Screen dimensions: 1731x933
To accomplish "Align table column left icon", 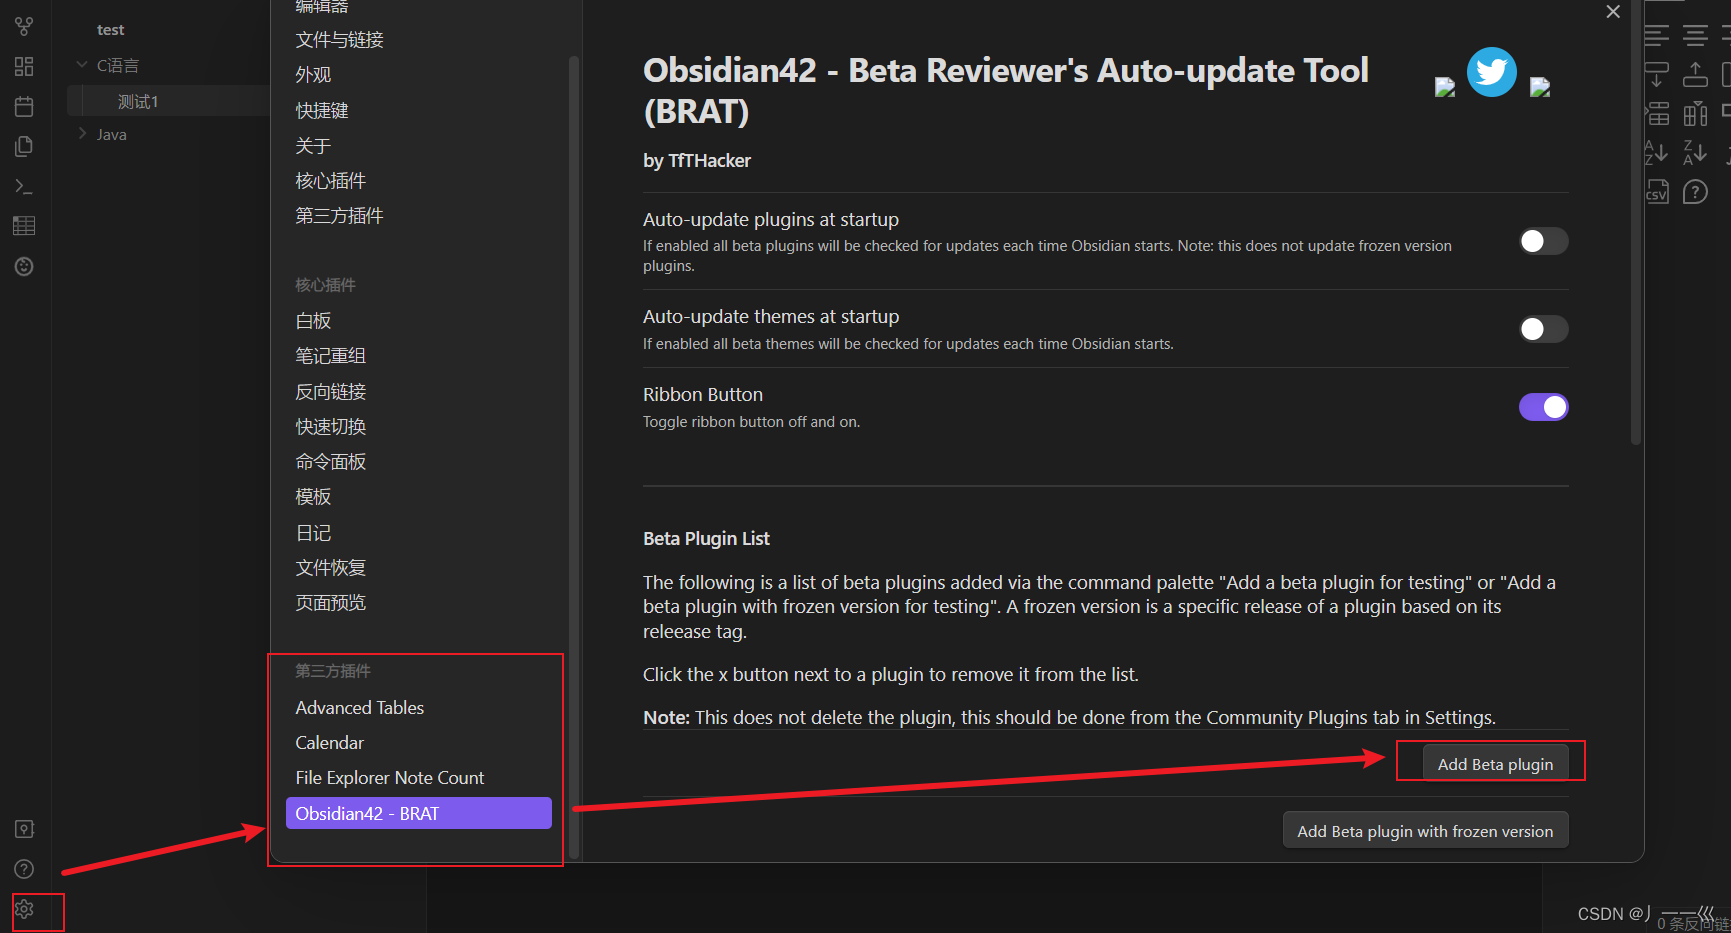I will click(1657, 36).
